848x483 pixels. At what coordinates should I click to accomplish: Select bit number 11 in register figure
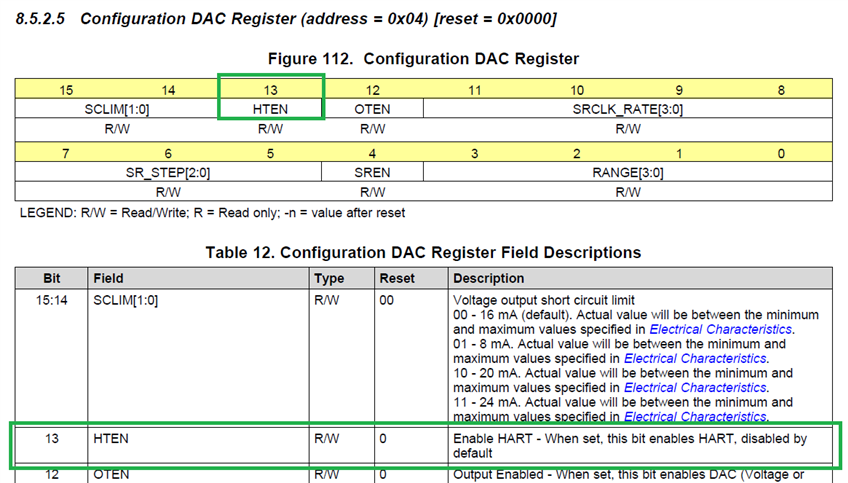click(475, 90)
